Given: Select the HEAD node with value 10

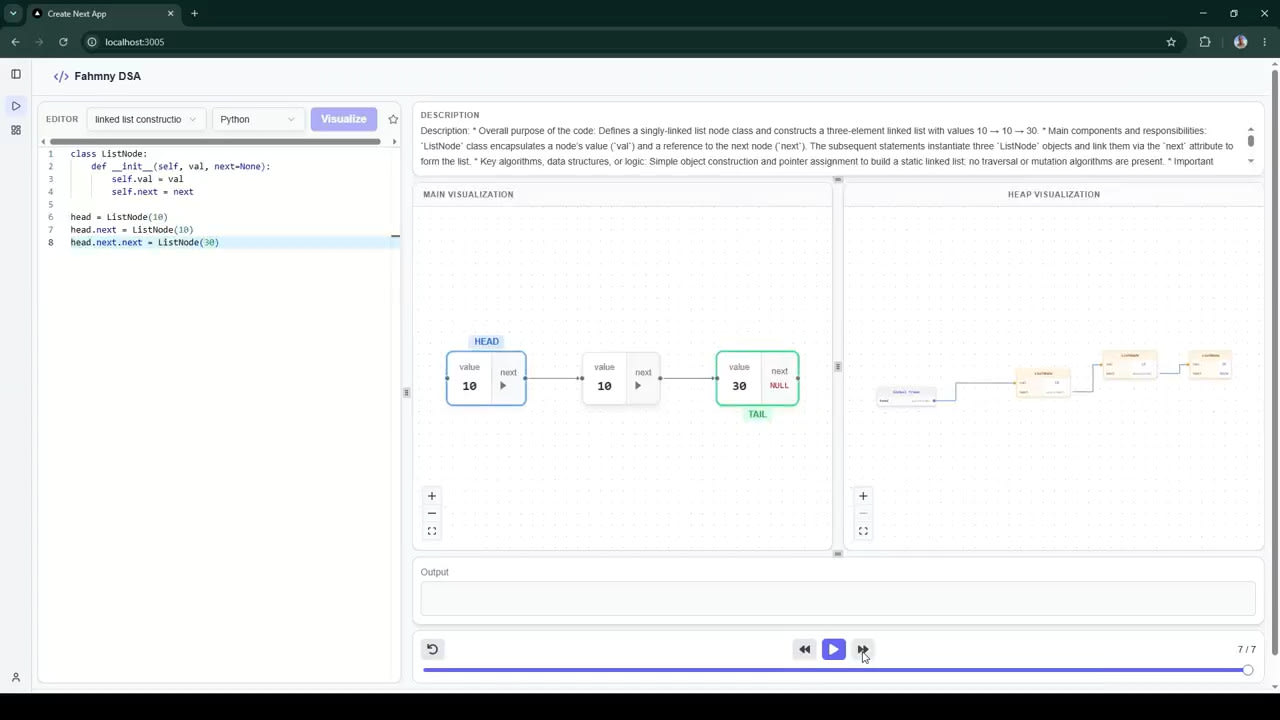Looking at the screenshot, I should pos(486,379).
